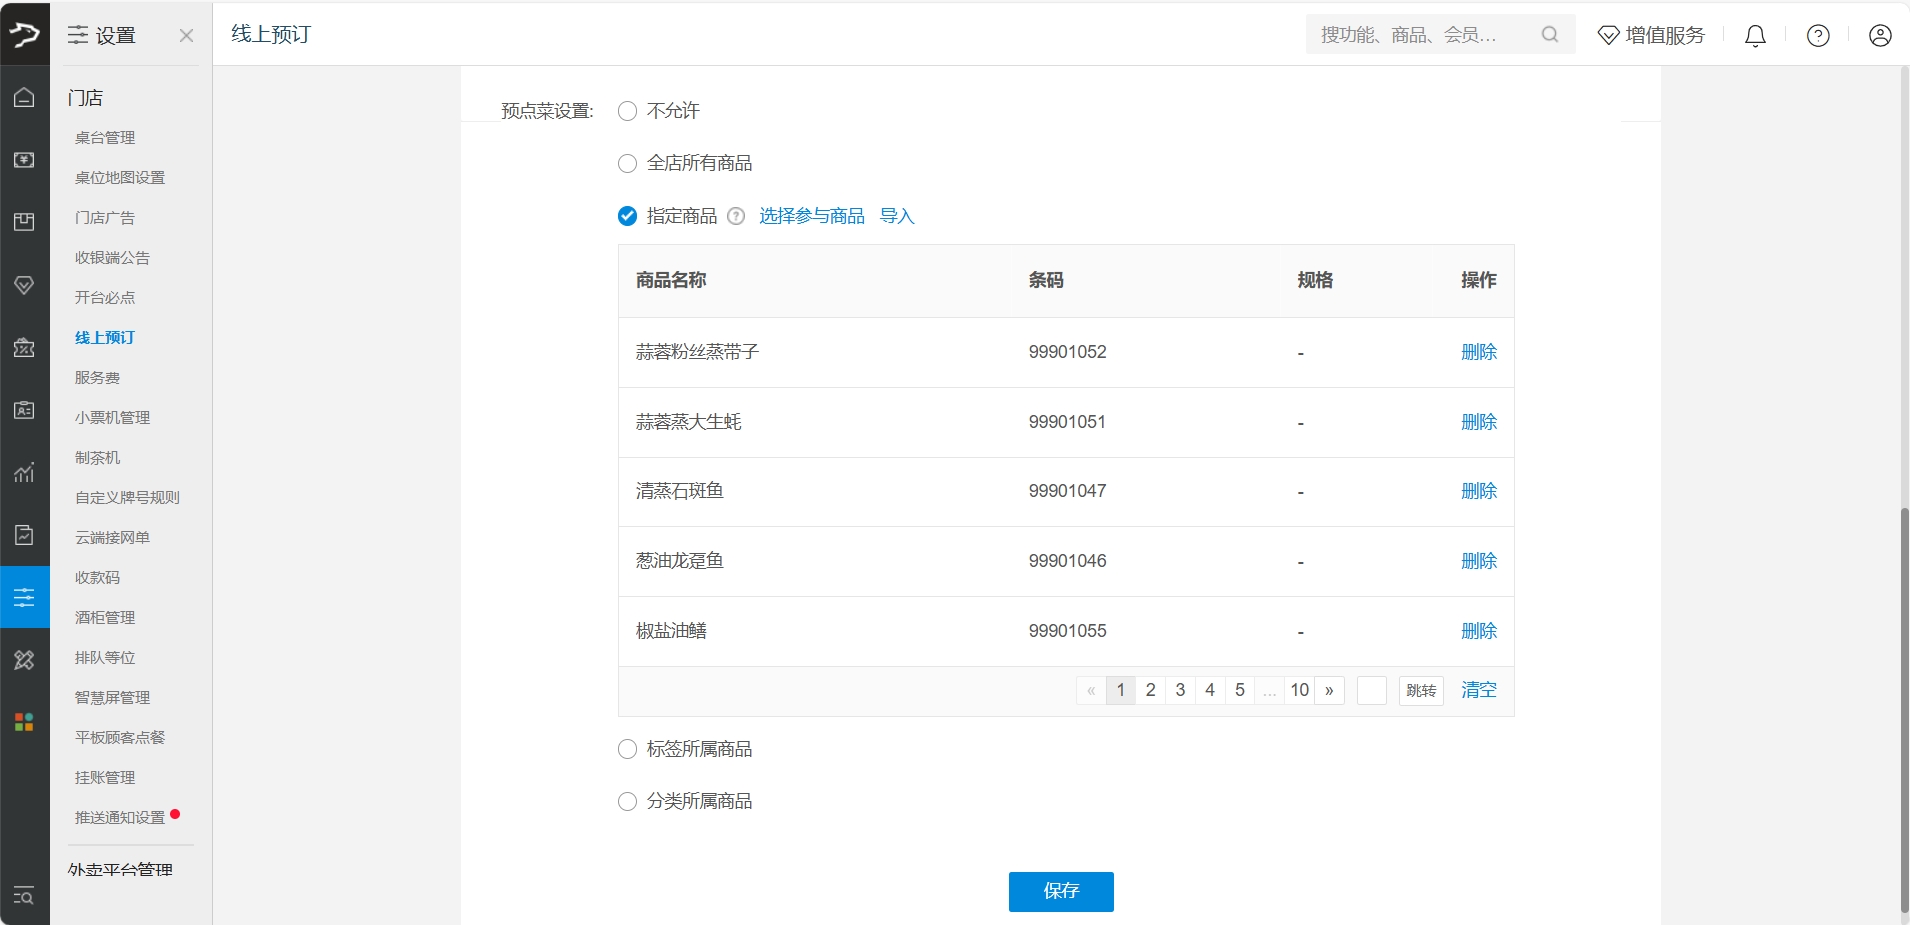This screenshot has height=925, width=1910.
Task: Close the 设置 settings panel
Action: [186, 36]
